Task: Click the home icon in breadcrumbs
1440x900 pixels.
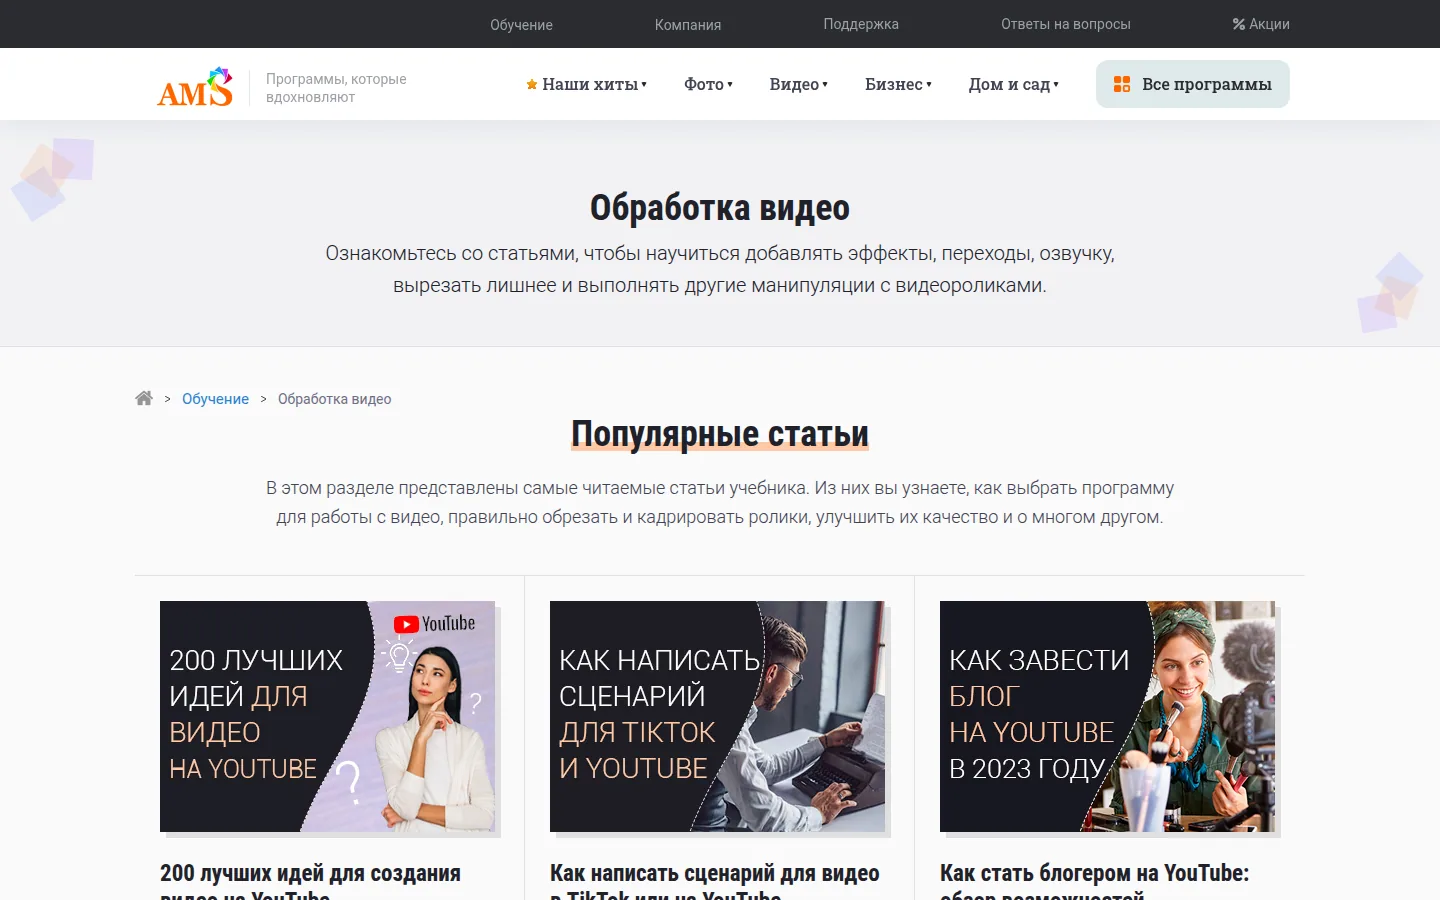Action: (144, 398)
